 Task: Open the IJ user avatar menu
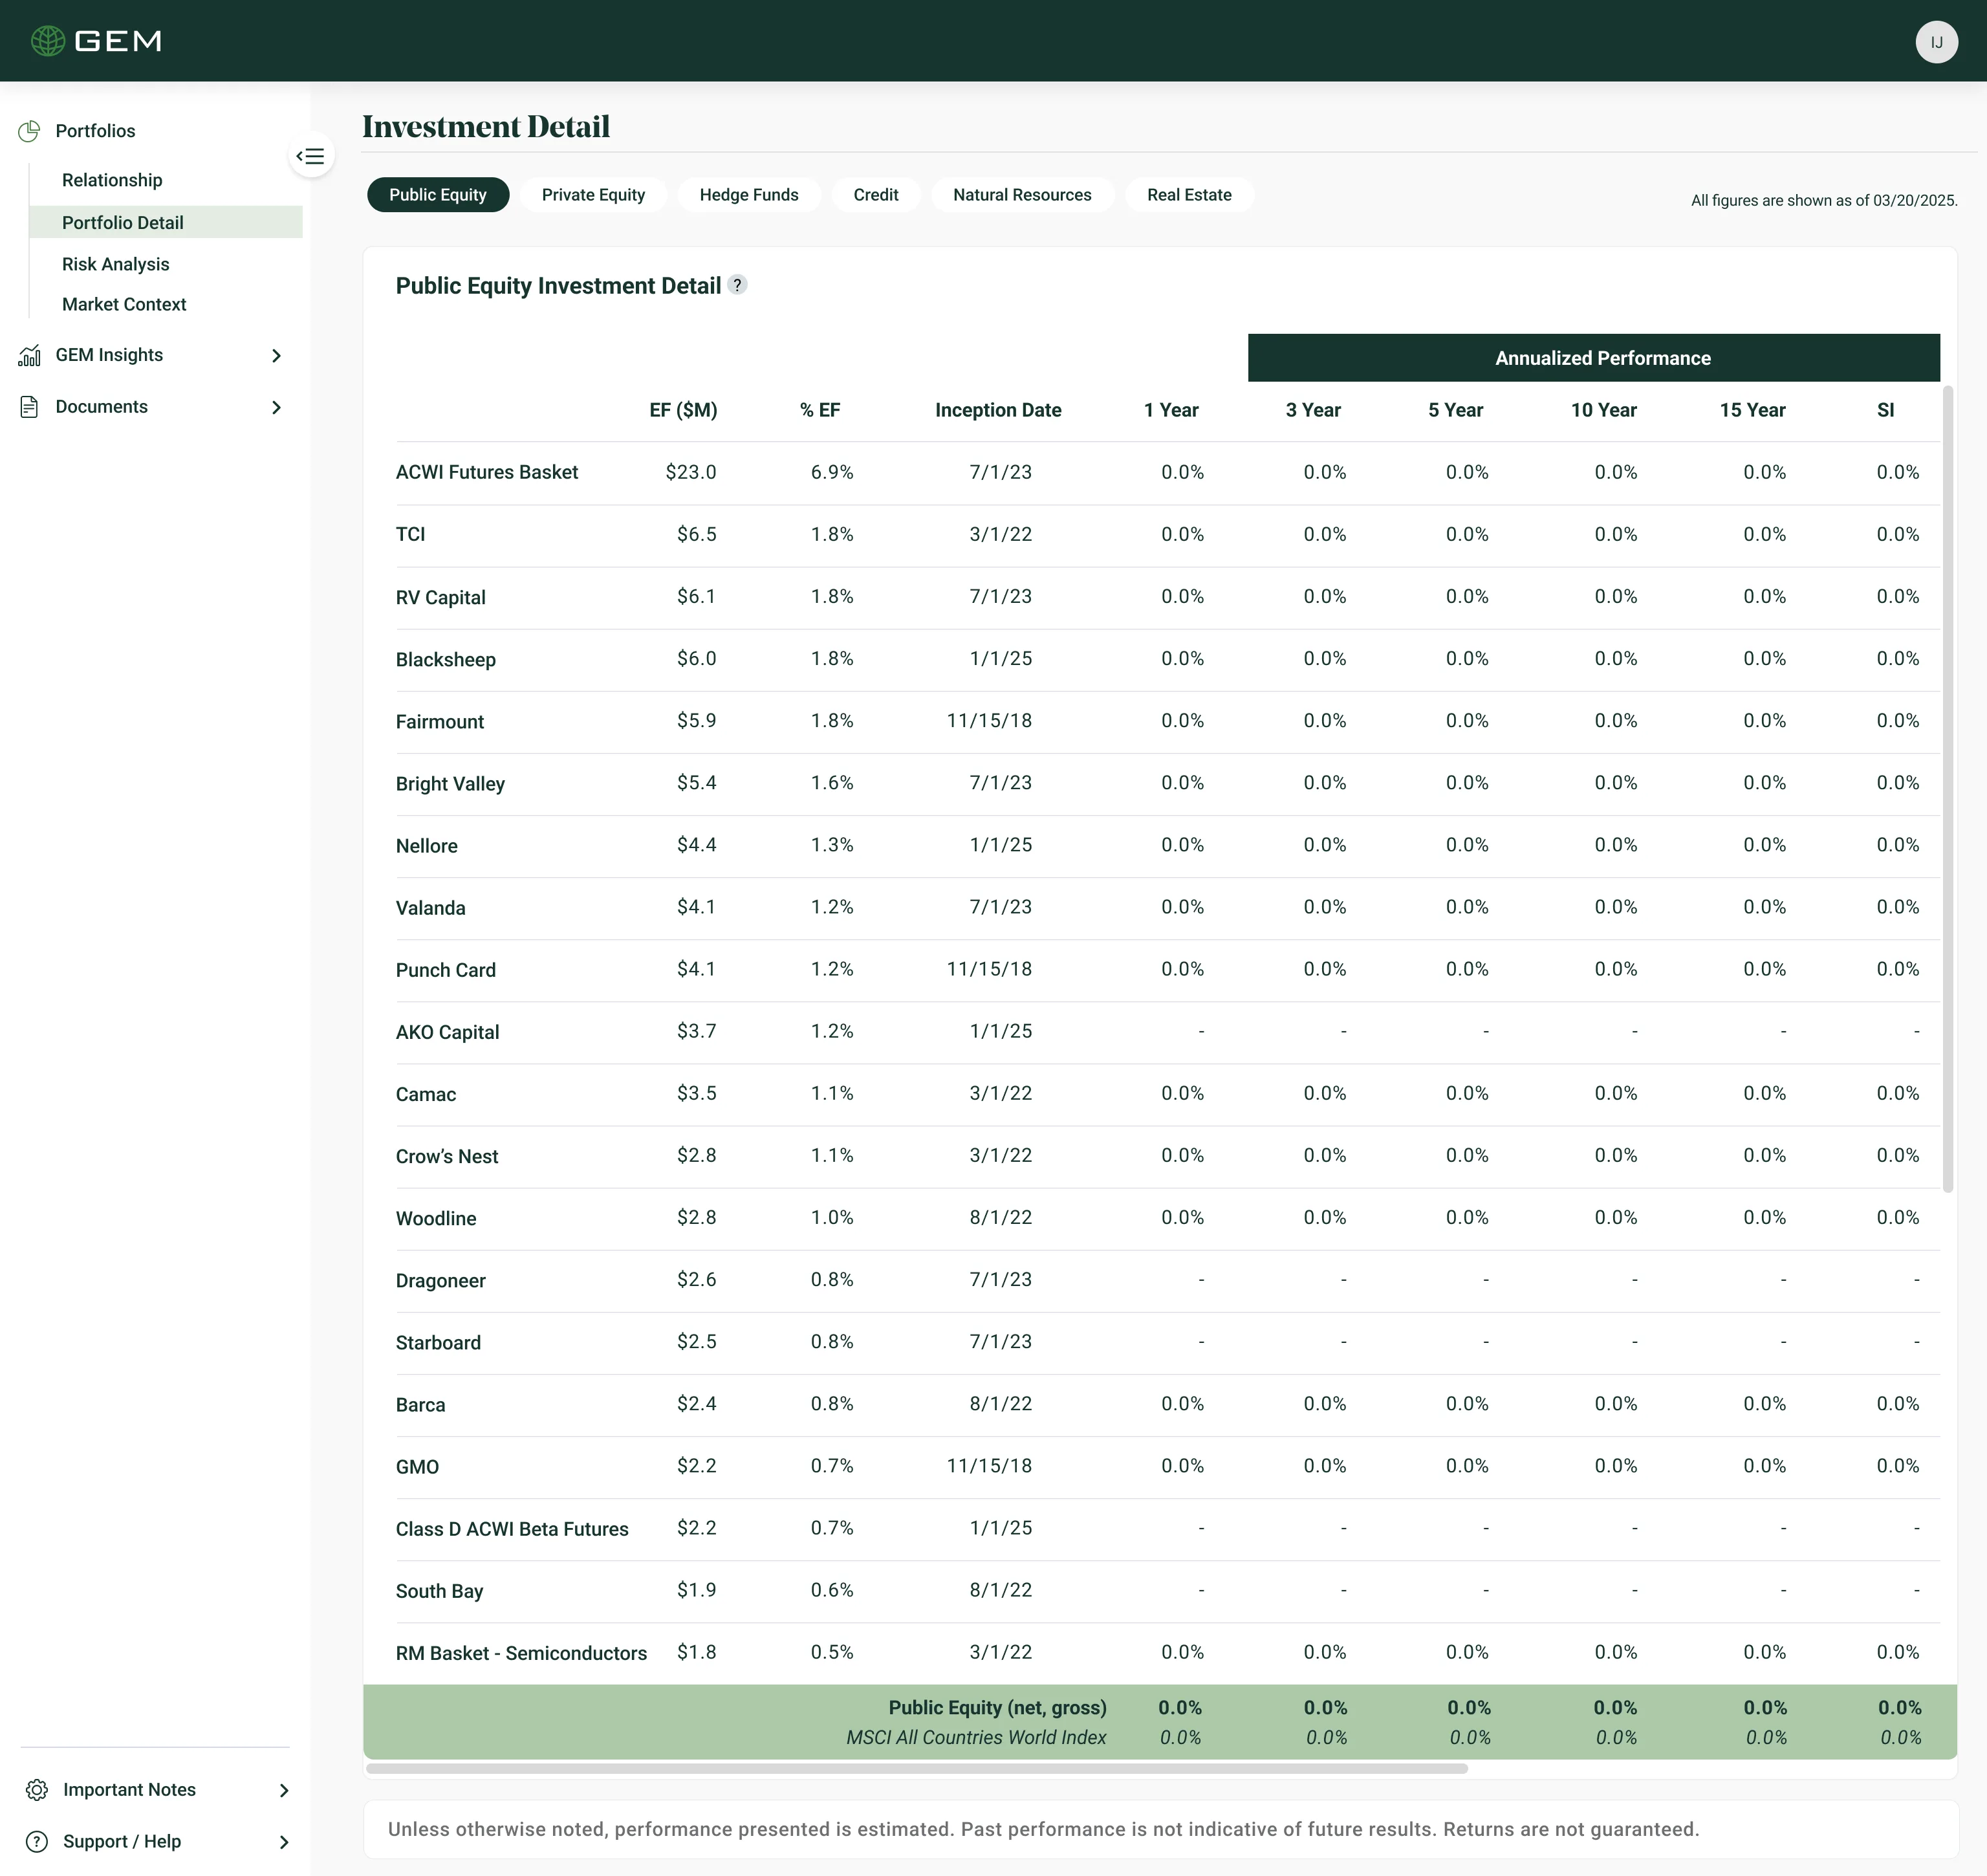click(x=1936, y=42)
